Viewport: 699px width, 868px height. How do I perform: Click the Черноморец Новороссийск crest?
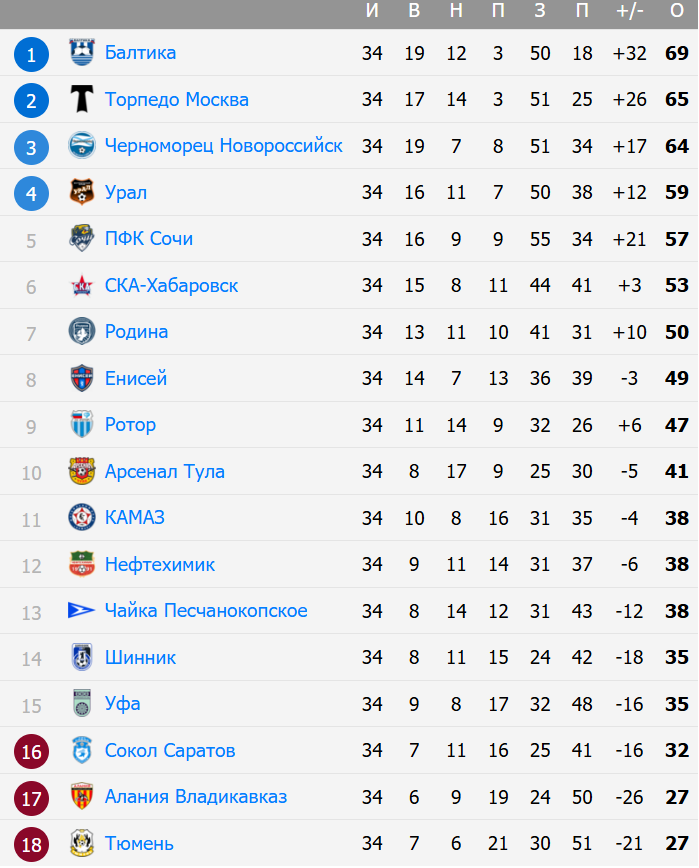82,146
